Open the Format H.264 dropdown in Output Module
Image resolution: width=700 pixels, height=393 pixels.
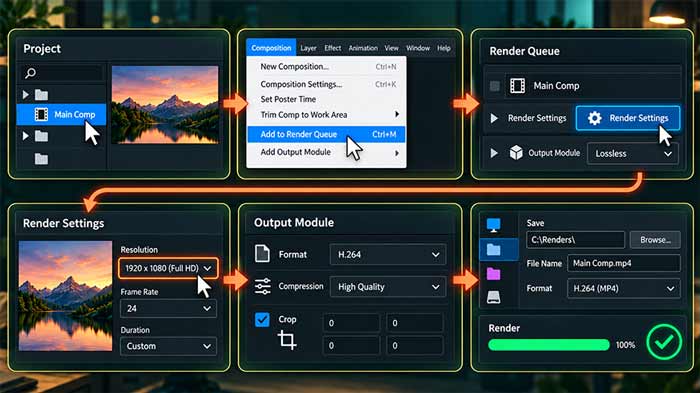click(388, 255)
